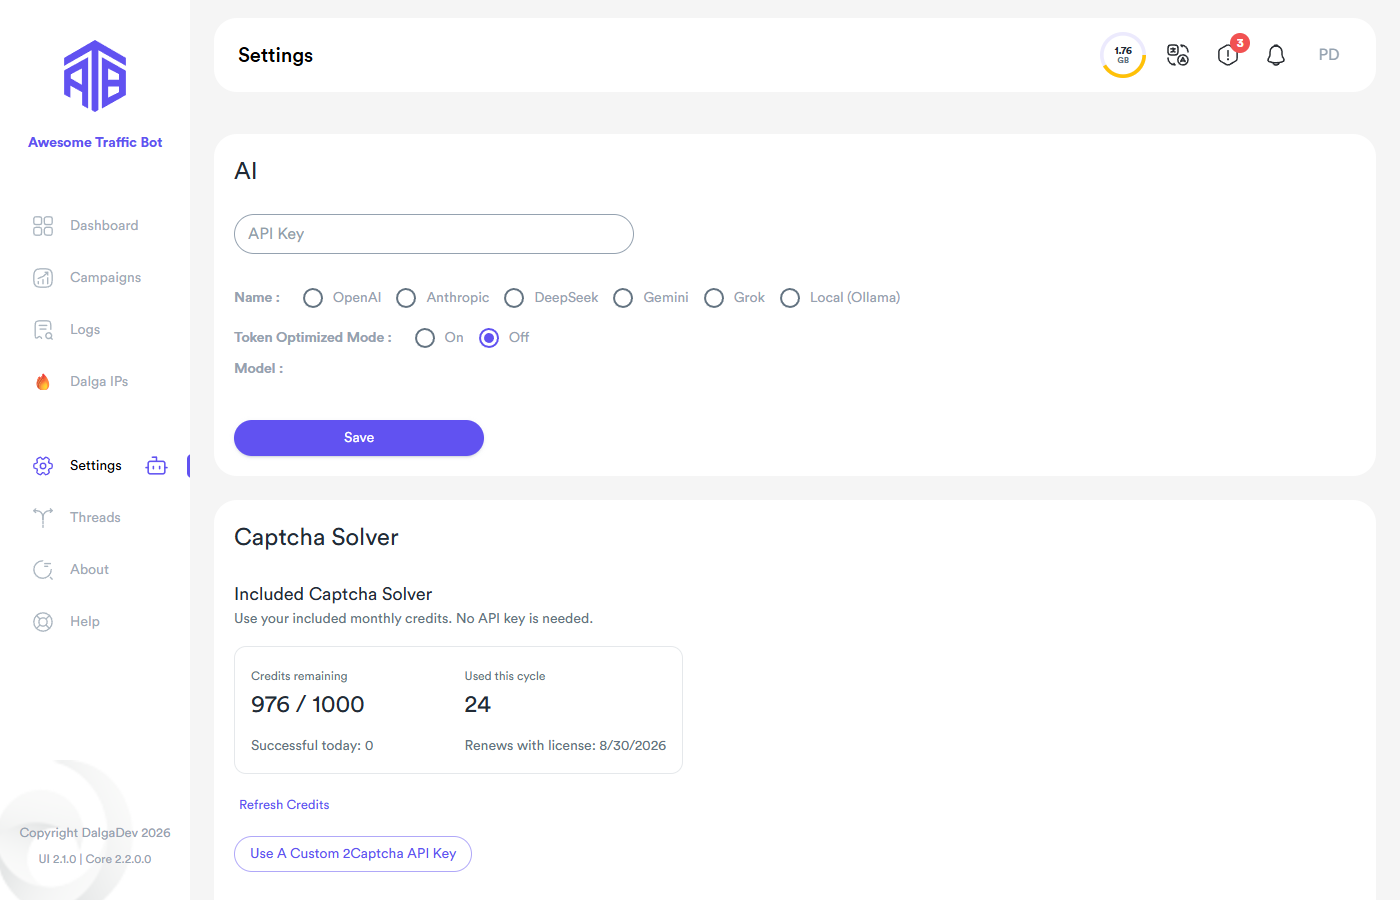Click the Dashboard grid icon
This screenshot has height=900, width=1400.
43,226
